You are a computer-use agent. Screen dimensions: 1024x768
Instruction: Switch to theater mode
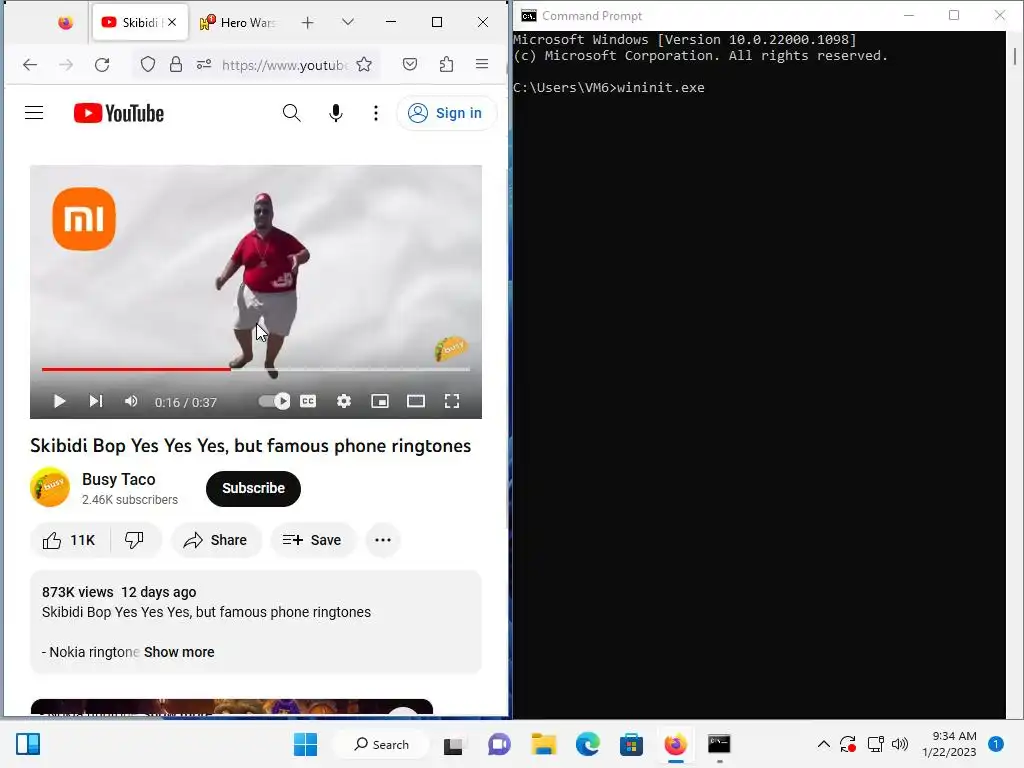click(416, 401)
